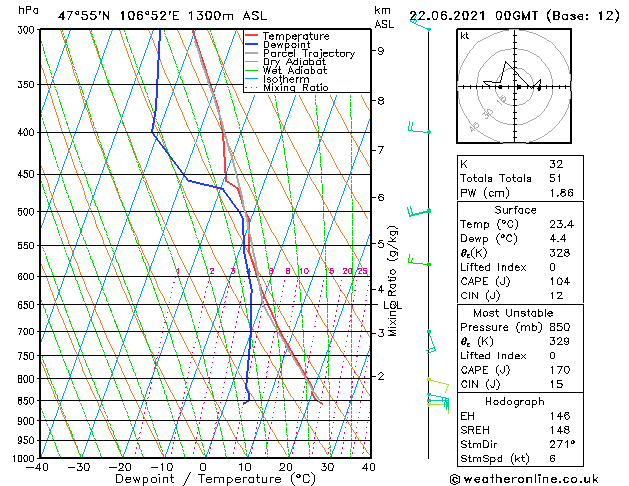Click the date '22.06.2021 00GMT (Base: 12)'
This screenshot has width=629, height=486.
point(514,16)
